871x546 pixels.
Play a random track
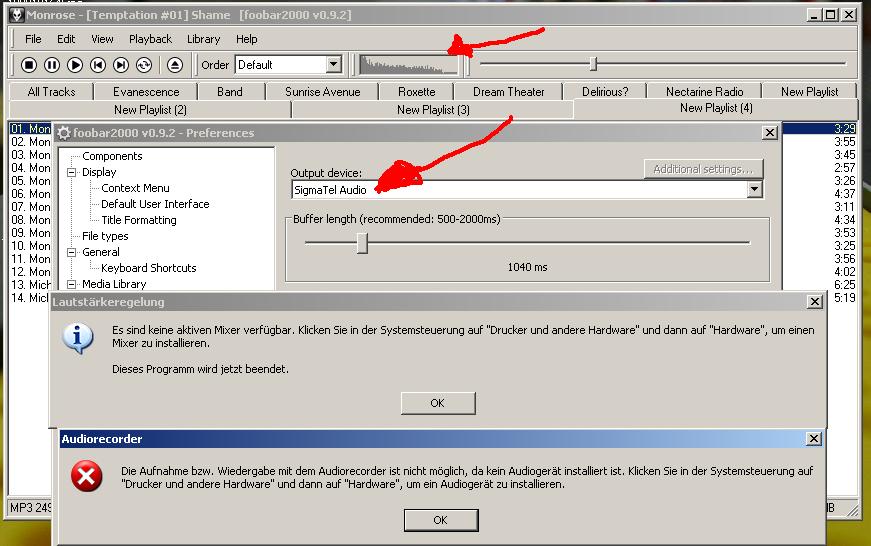pos(144,65)
